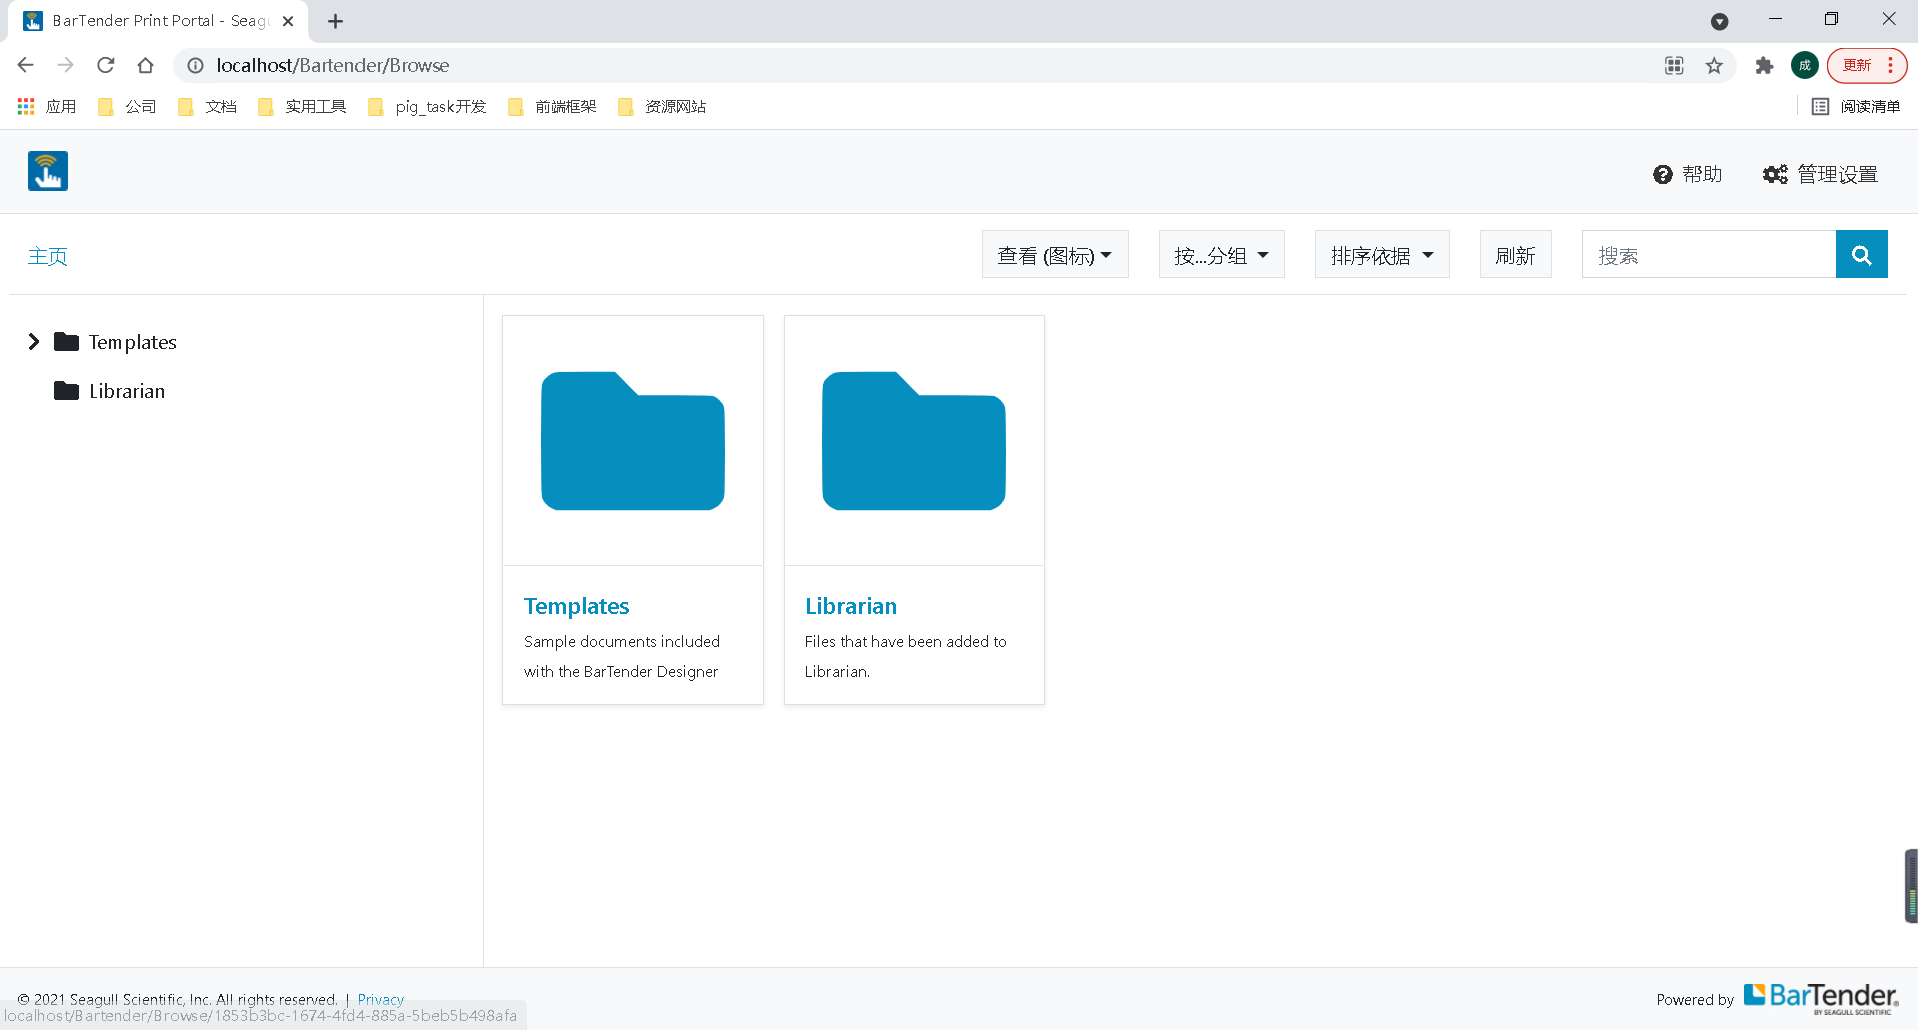Click the address bar URL
This screenshot has height=1030, width=1918.
pyautogui.click(x=333, y=65)
